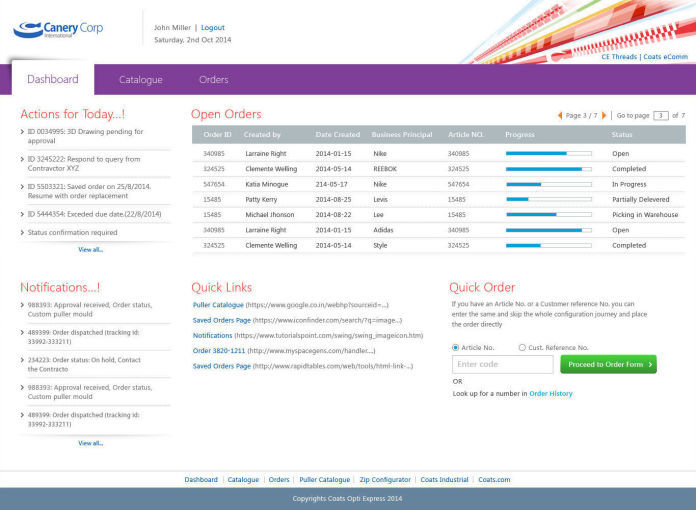This screenshot has width=696, height=510.
Task: Click Progress column header
Action: [x=520, y=134]
